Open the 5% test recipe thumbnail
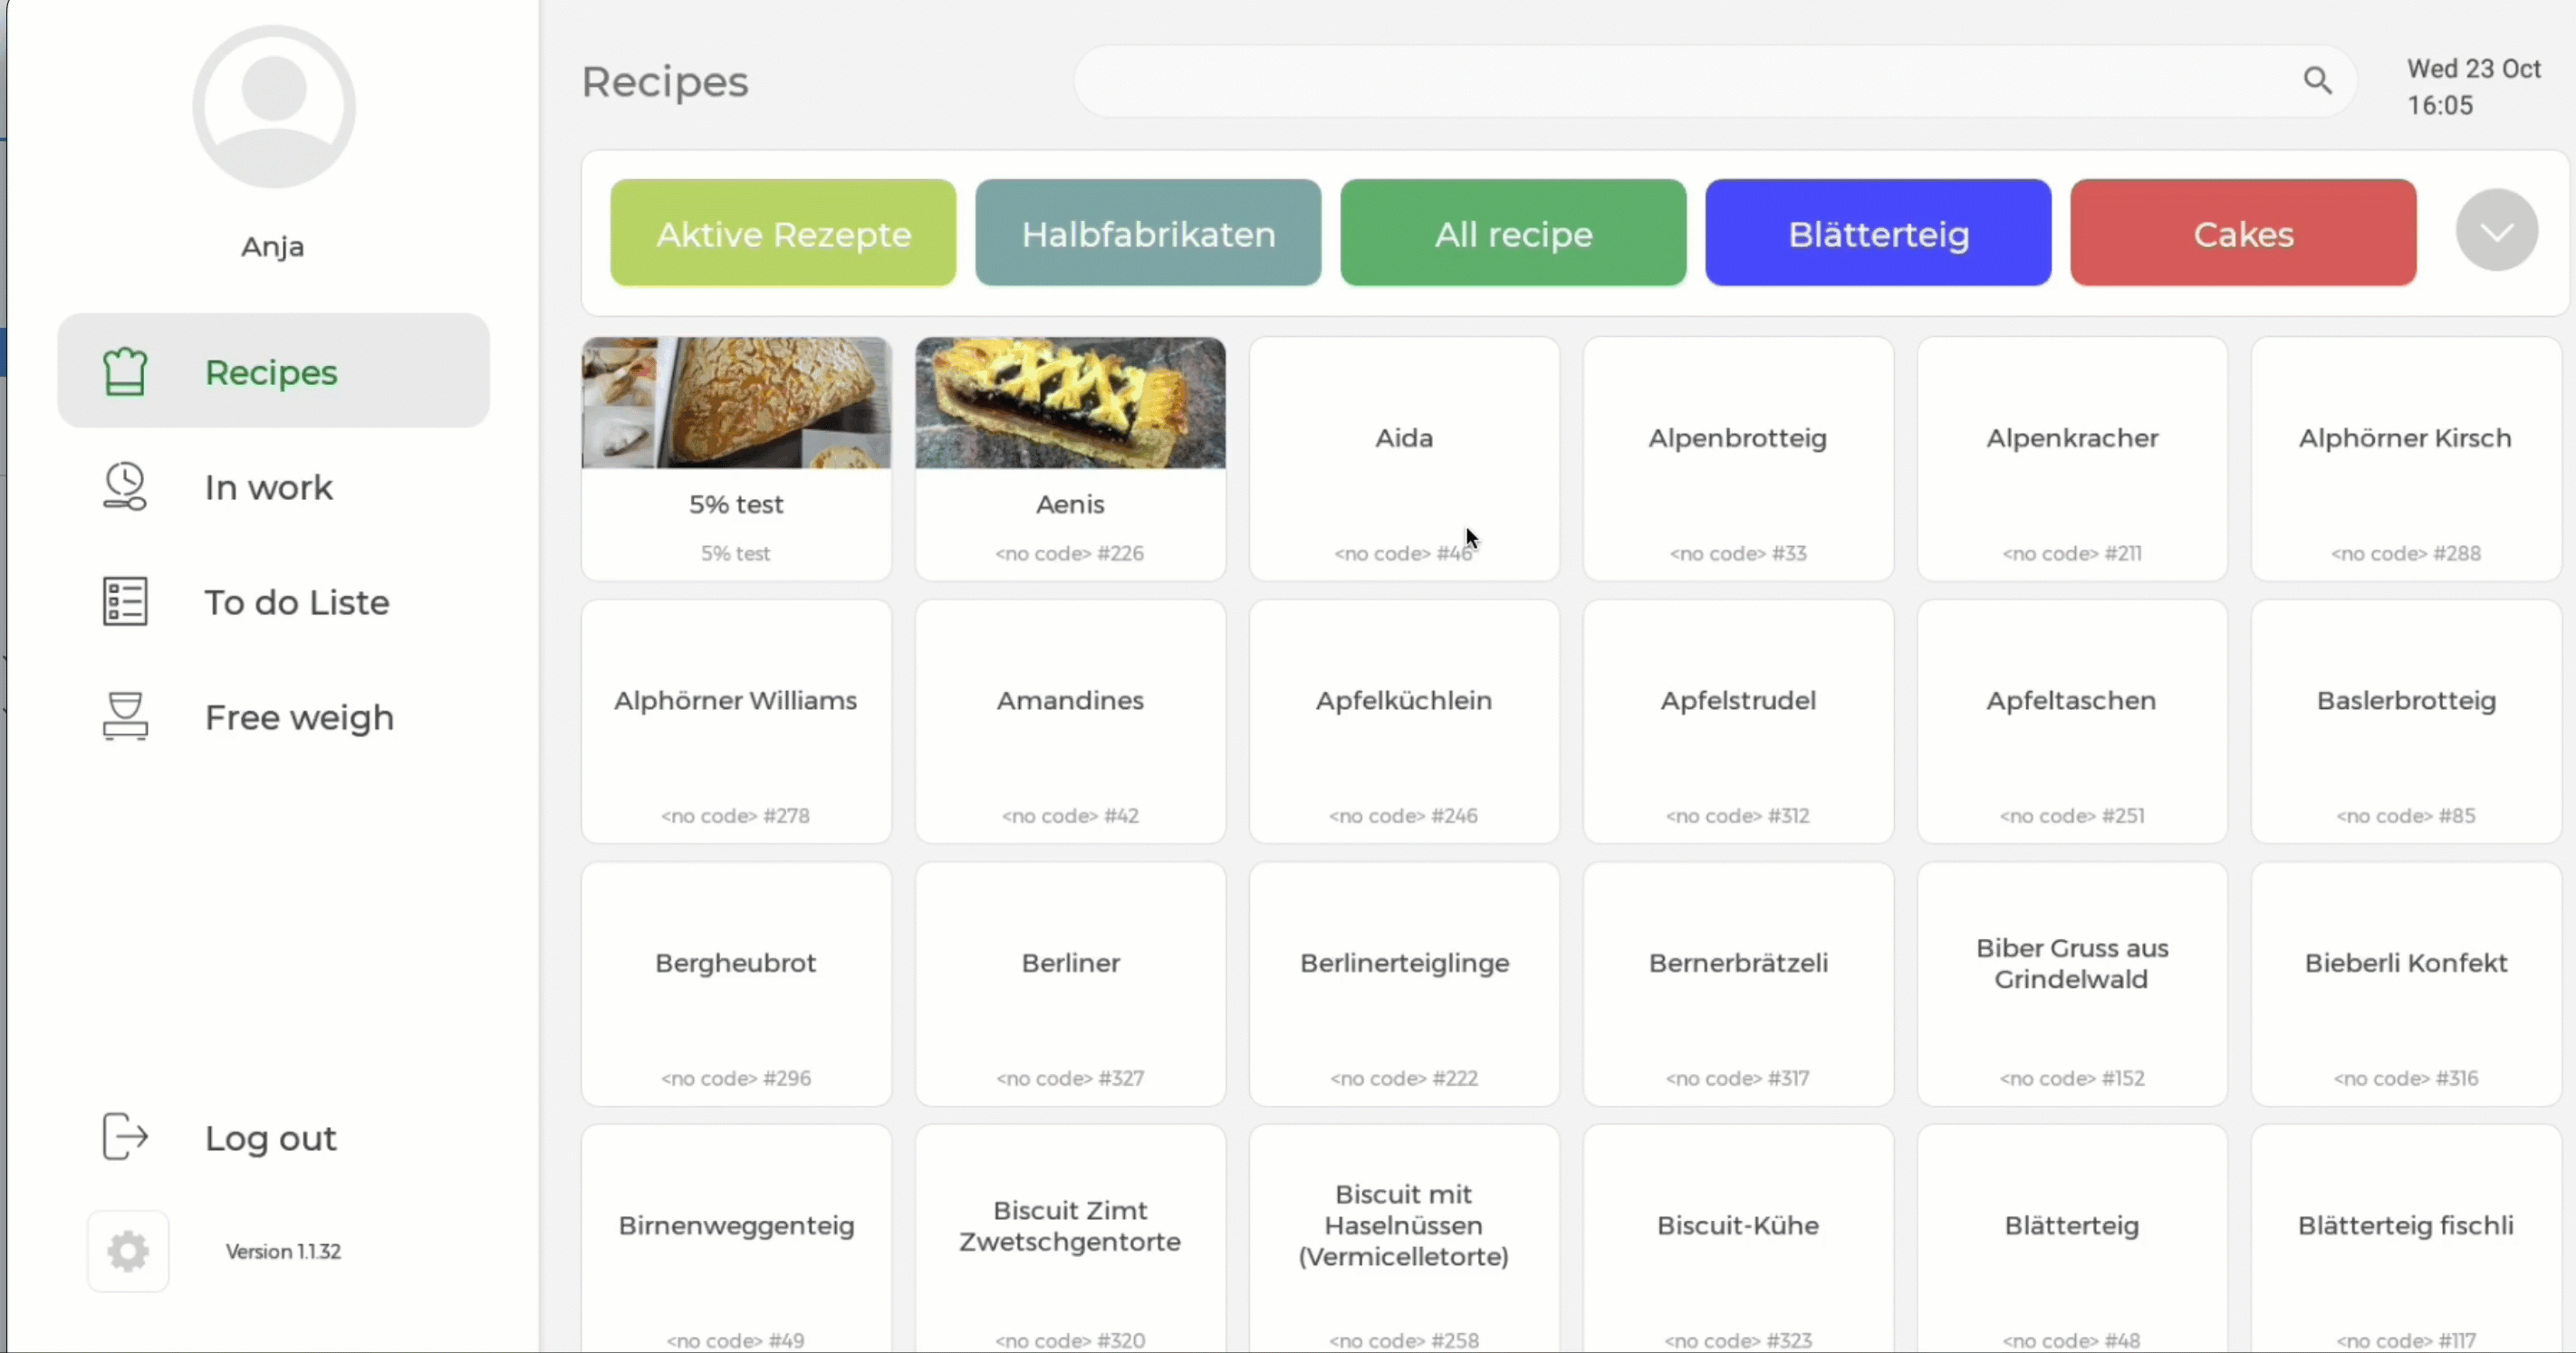This screenshot has width=2576, height=1353. 736,403
